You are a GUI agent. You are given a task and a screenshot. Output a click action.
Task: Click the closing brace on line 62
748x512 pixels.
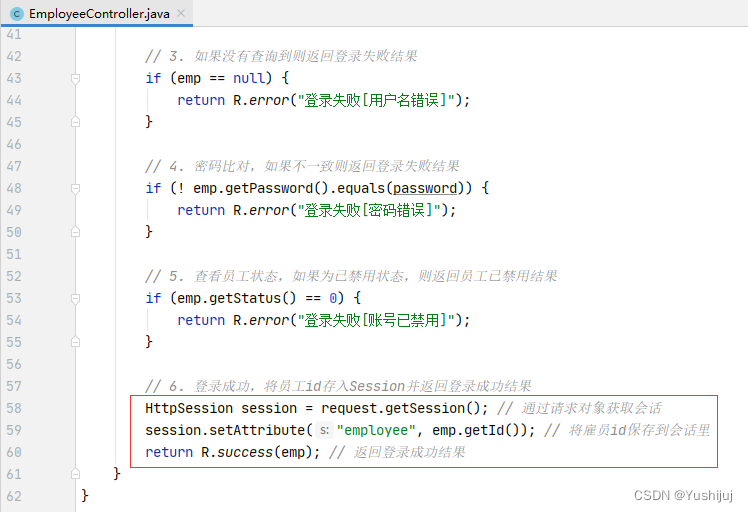click(85, 495)
